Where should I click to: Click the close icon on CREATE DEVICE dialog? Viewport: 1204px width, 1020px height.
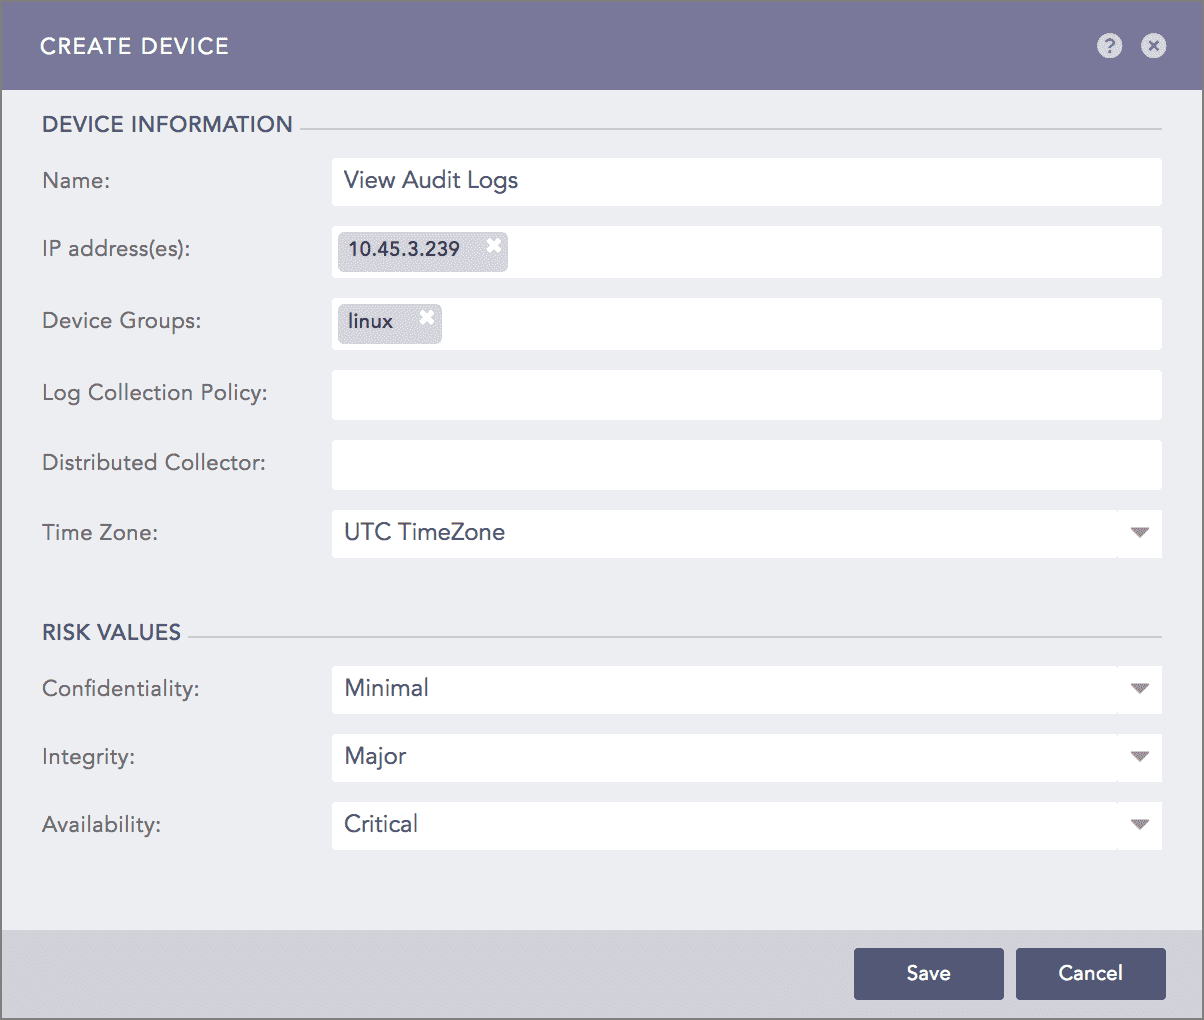pos(1153,46)
